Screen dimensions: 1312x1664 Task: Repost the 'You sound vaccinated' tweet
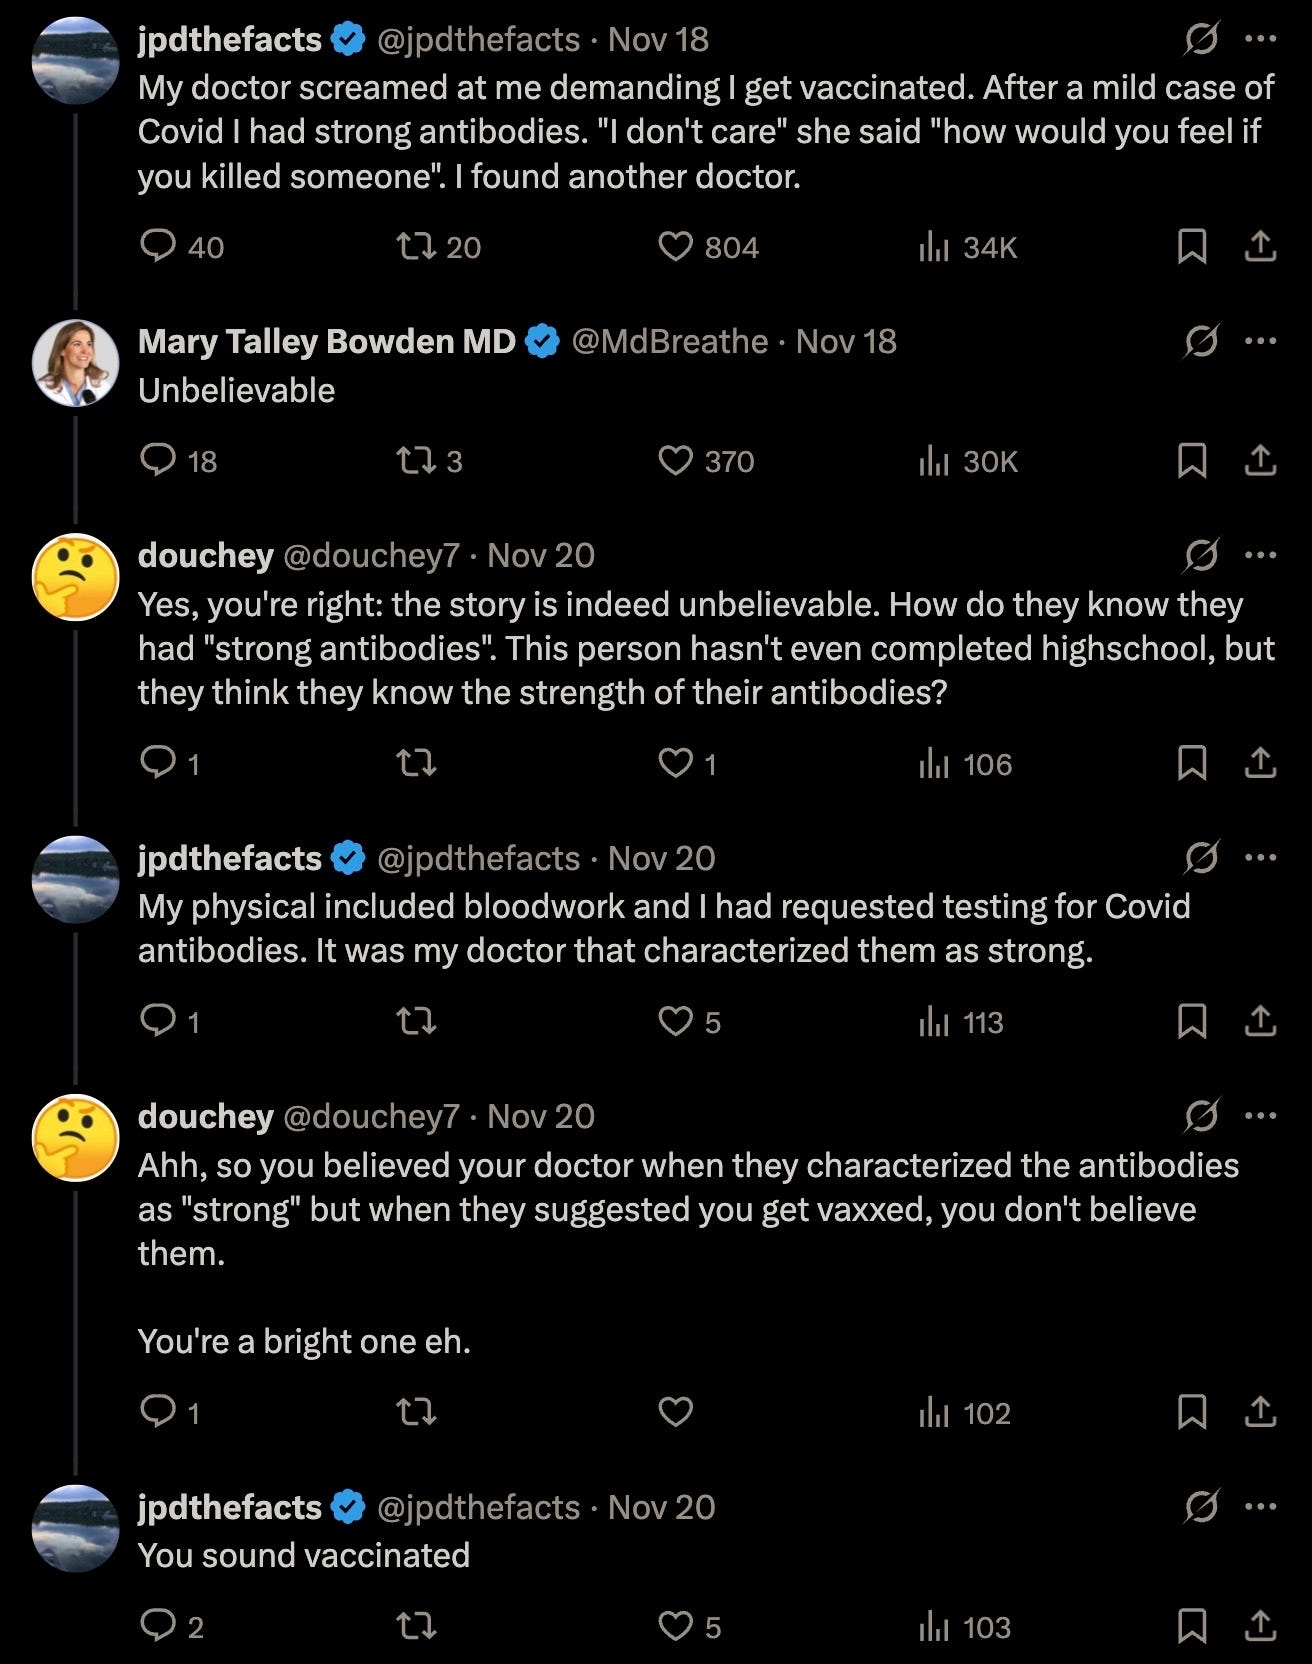416,1626
